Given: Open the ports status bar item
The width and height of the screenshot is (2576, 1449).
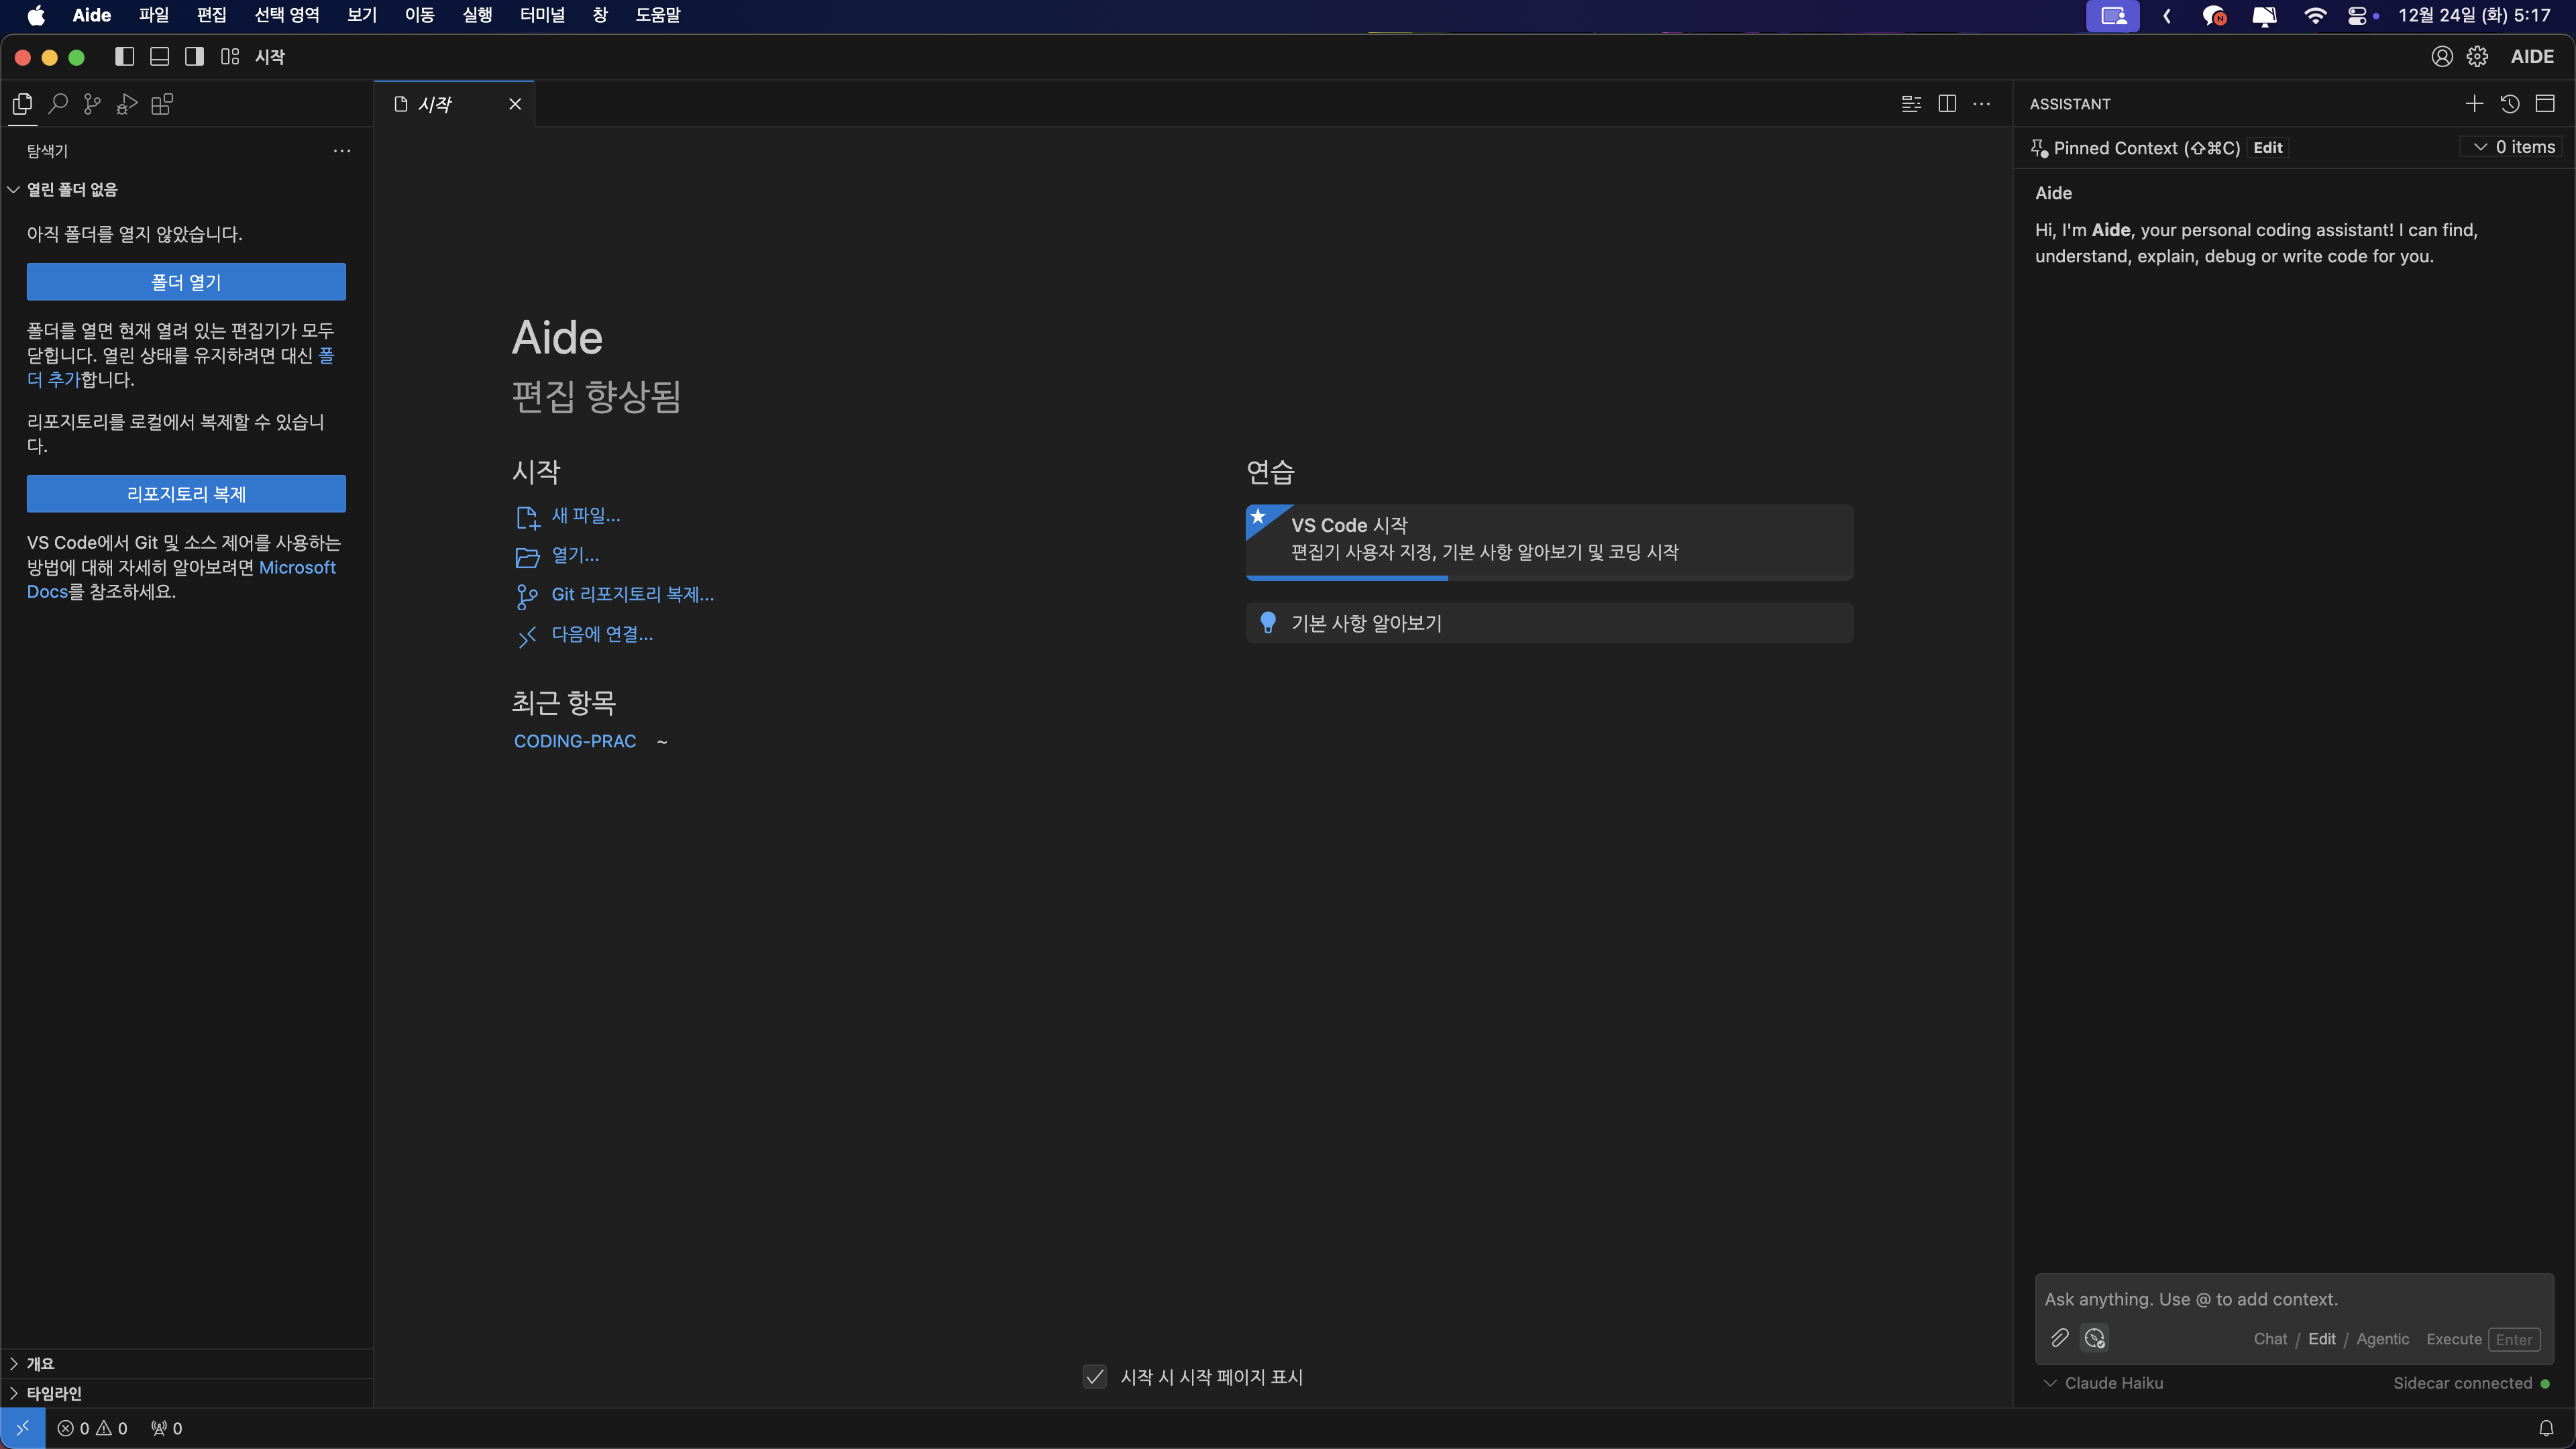Looking at the screenshot, I should coord(166,1428).
